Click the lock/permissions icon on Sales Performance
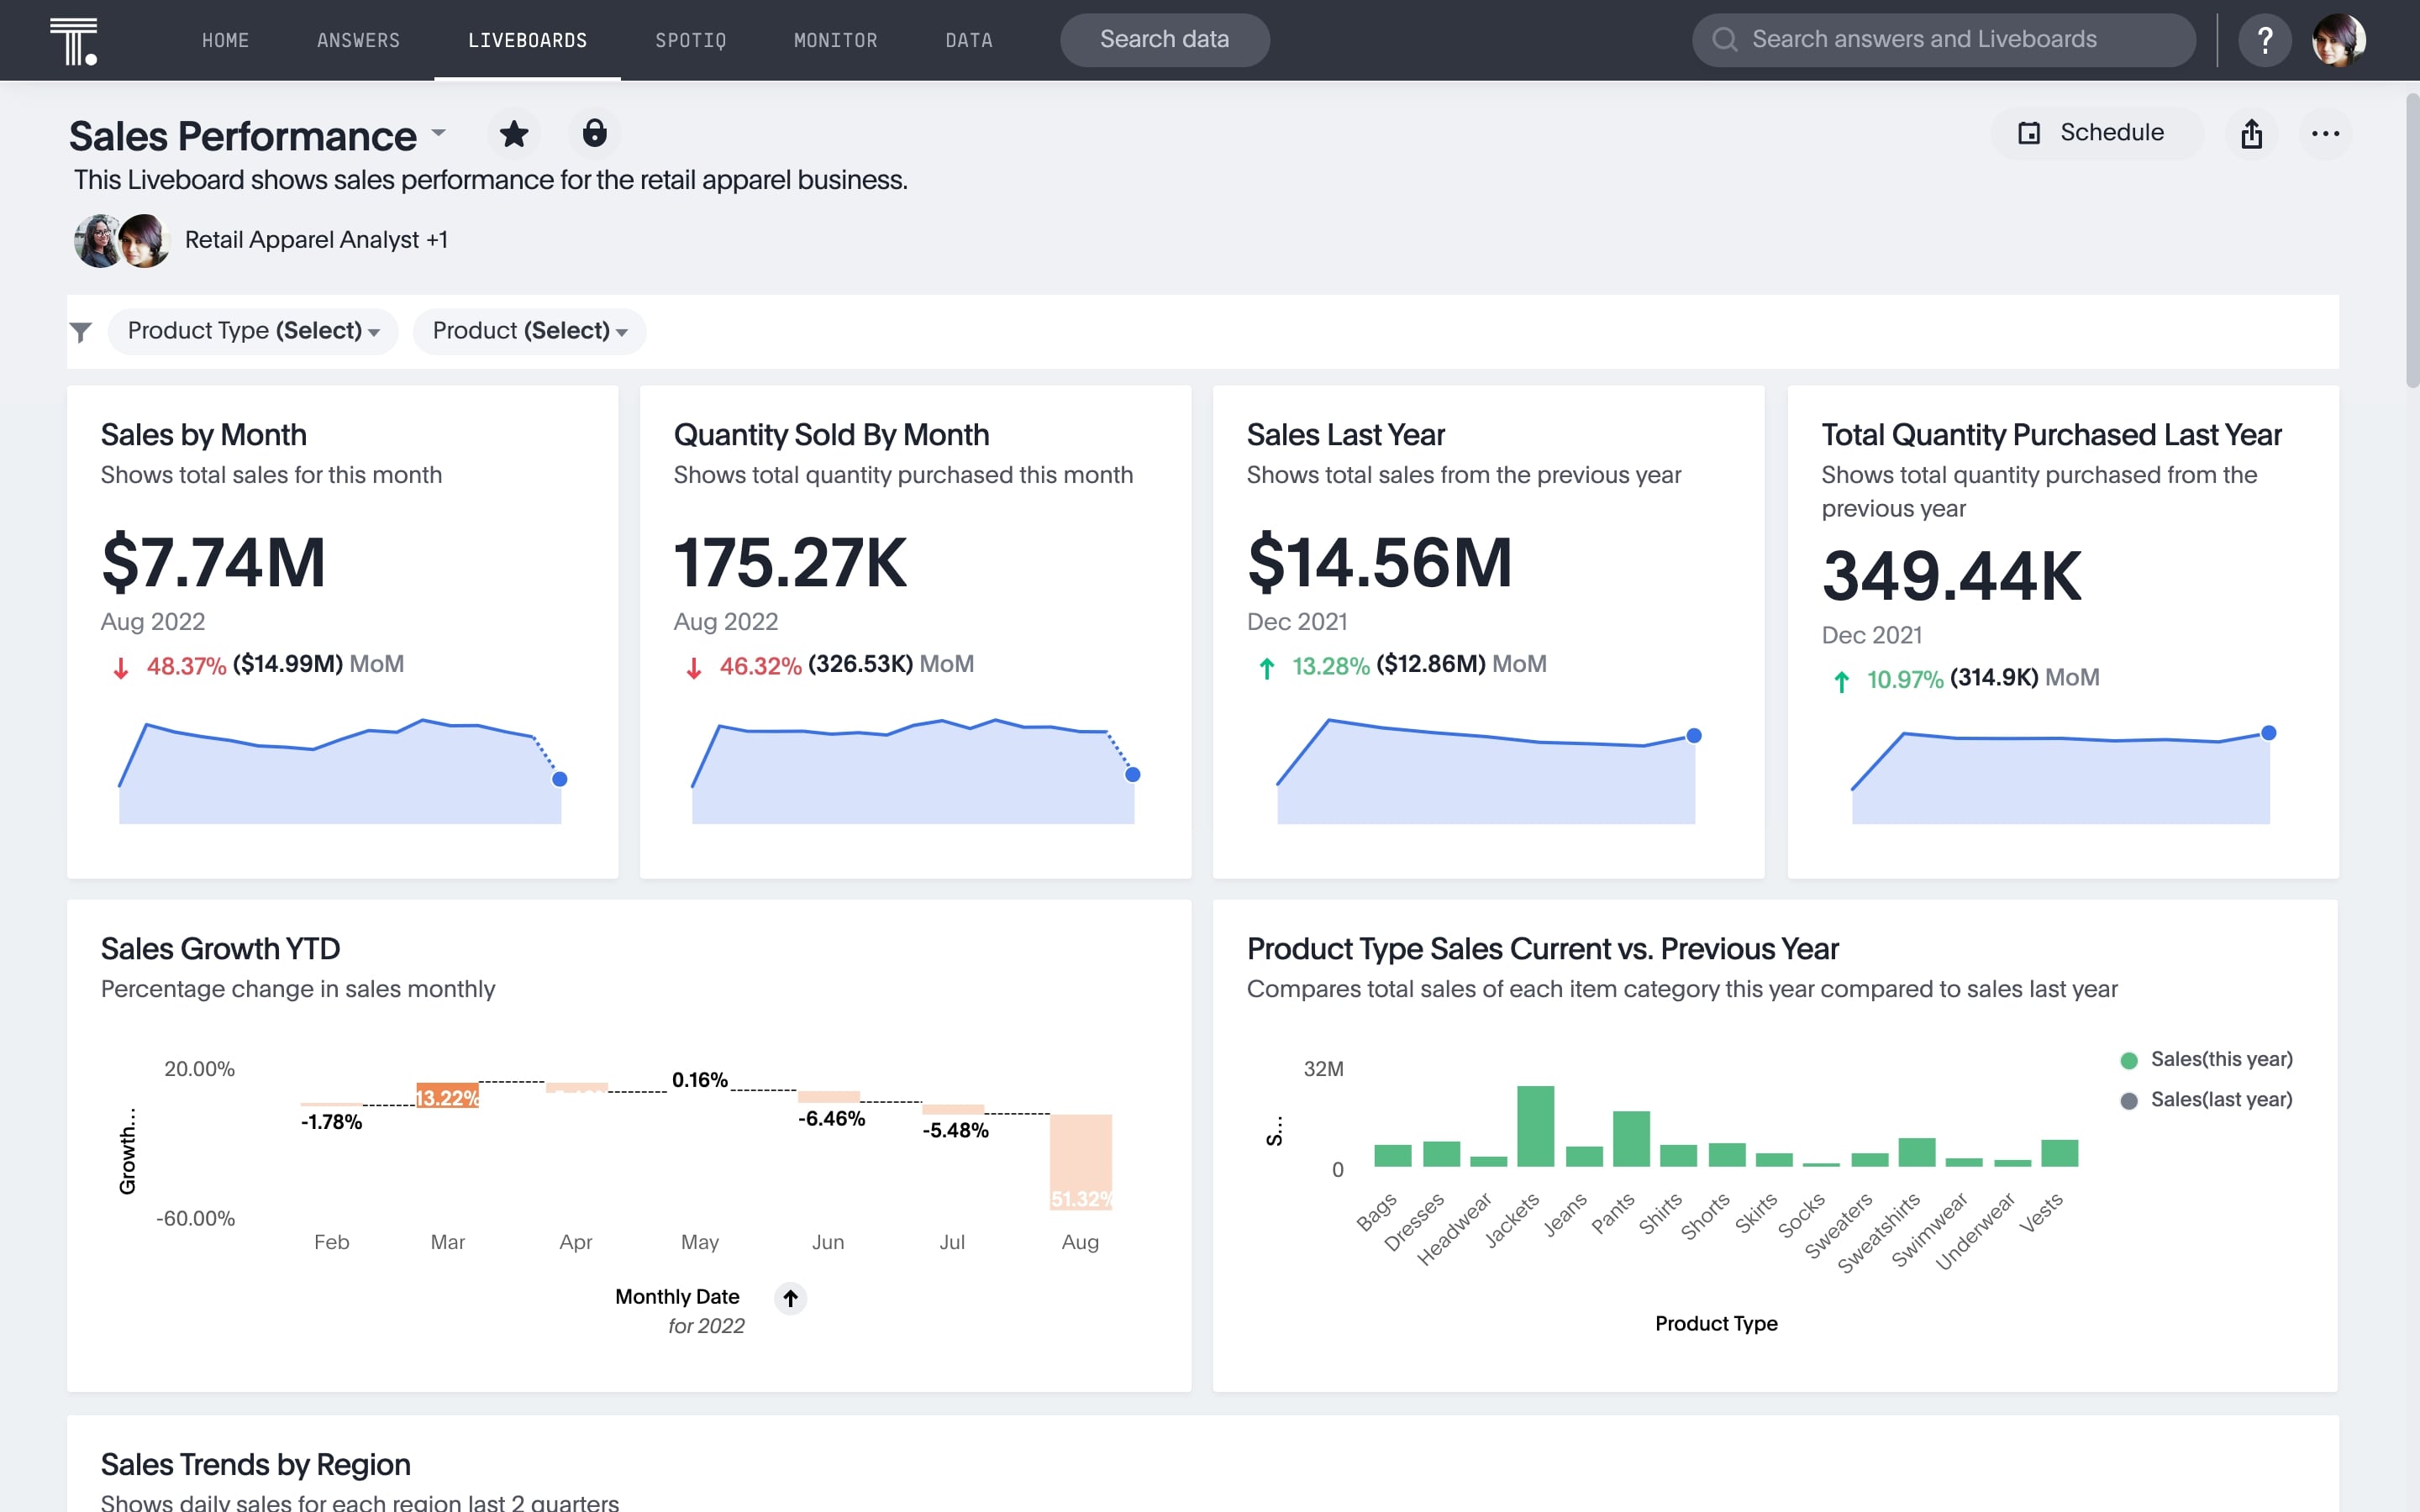The height and width of the screenshot is (1512, 2420). click(x=596, y=133)
